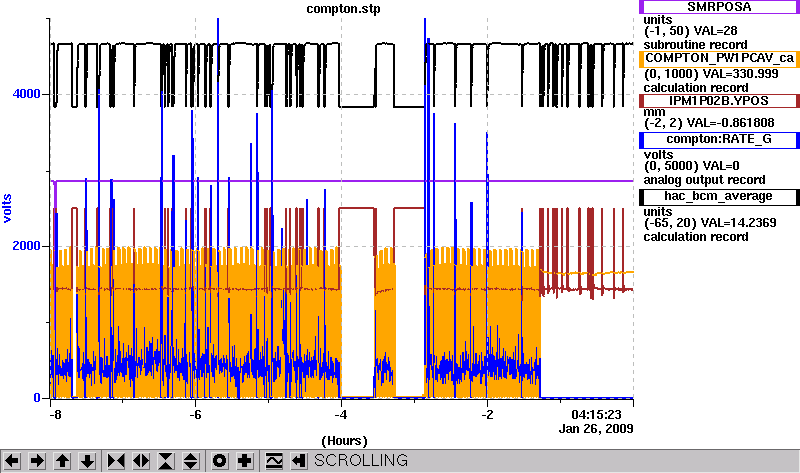Select the SMRPOSA curve legend entry
The image size is (800, 473).
click(x=719, y=7)
